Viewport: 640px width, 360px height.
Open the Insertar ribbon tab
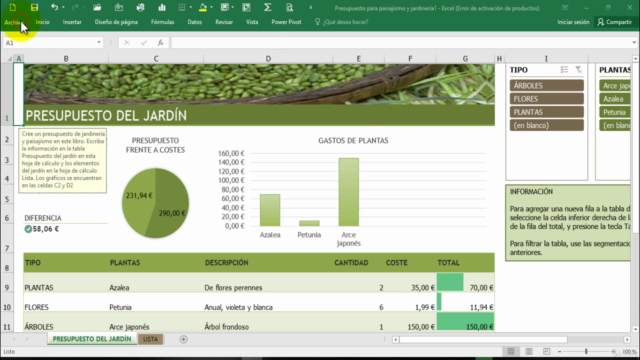pyautogui.click(x=72, y=22)
